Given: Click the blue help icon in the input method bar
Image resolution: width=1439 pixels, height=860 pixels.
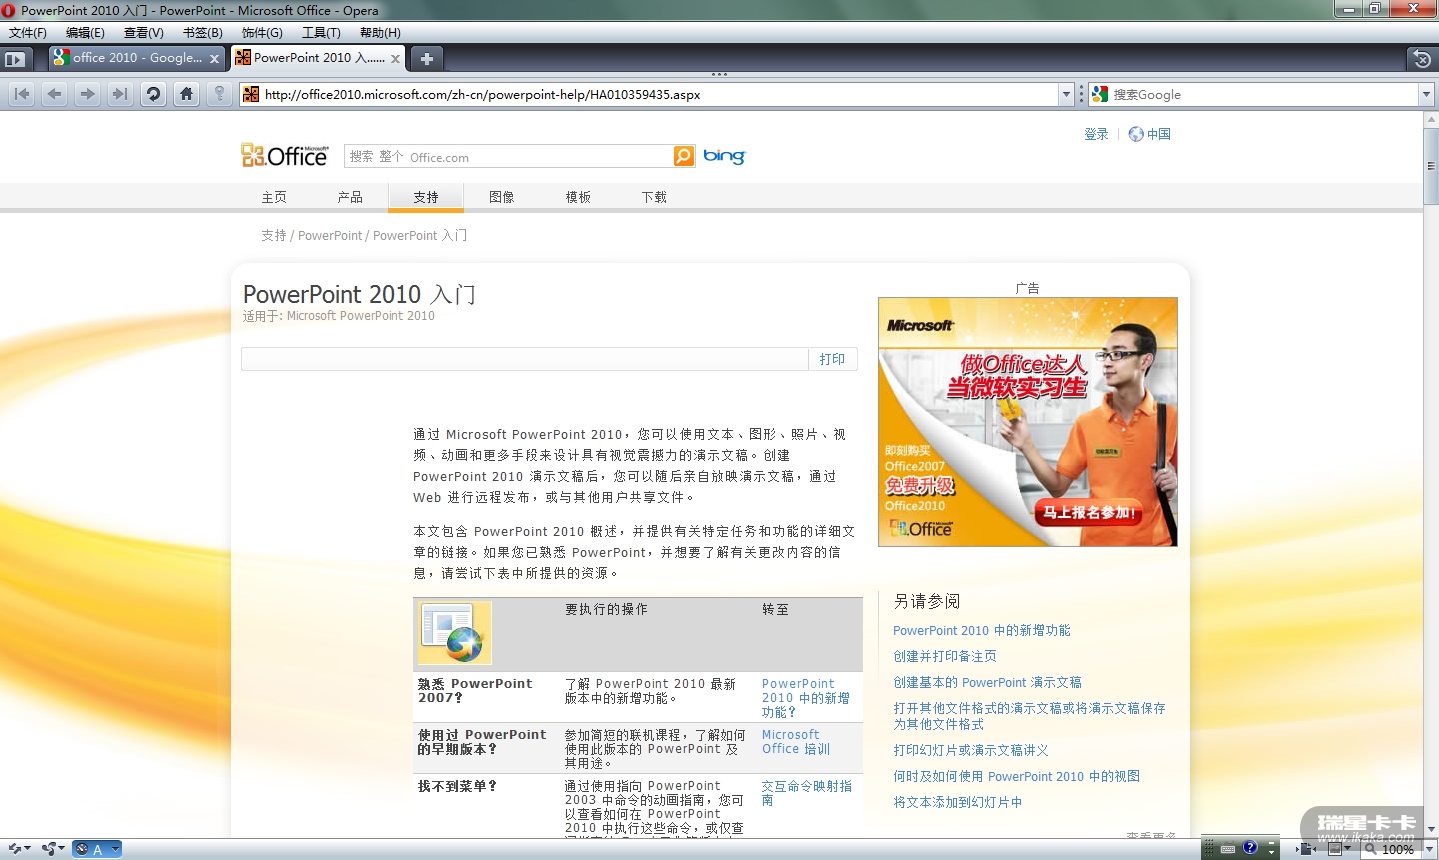Looking at the screenshot, I should tap(1250, 848).
